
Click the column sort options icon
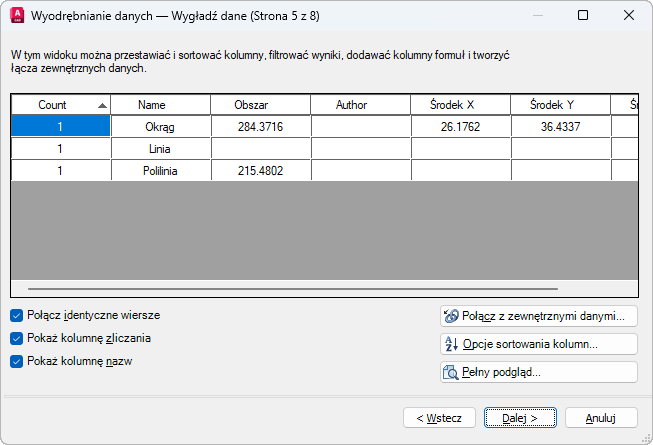pos(451,344)
